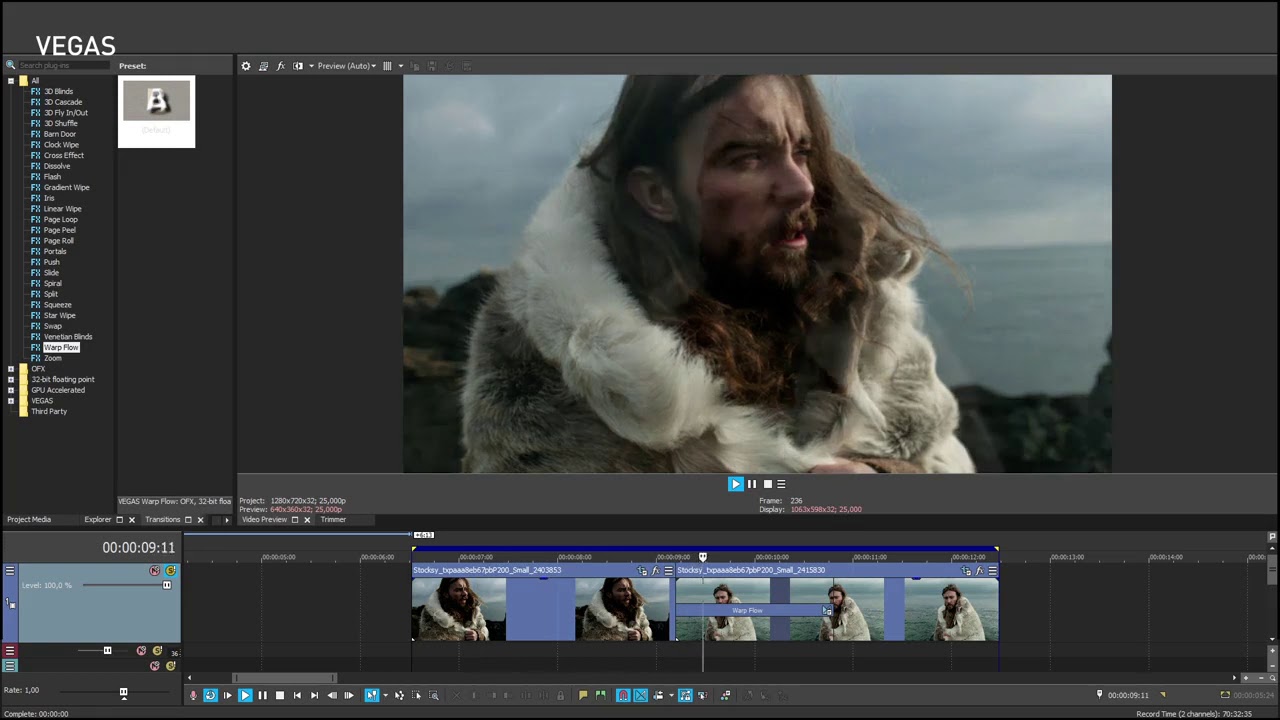Toggle Enable Snapping magnet

[x=623, y=695]
